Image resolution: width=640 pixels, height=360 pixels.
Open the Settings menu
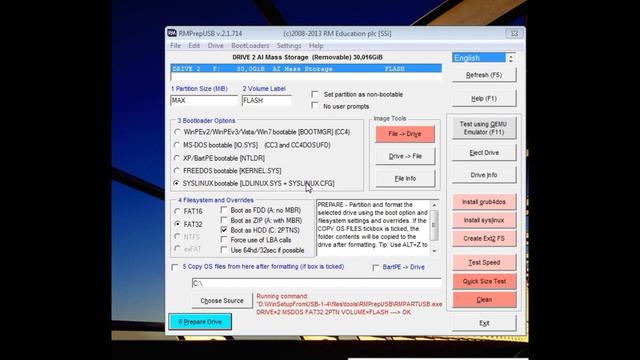tap(289, 46)
